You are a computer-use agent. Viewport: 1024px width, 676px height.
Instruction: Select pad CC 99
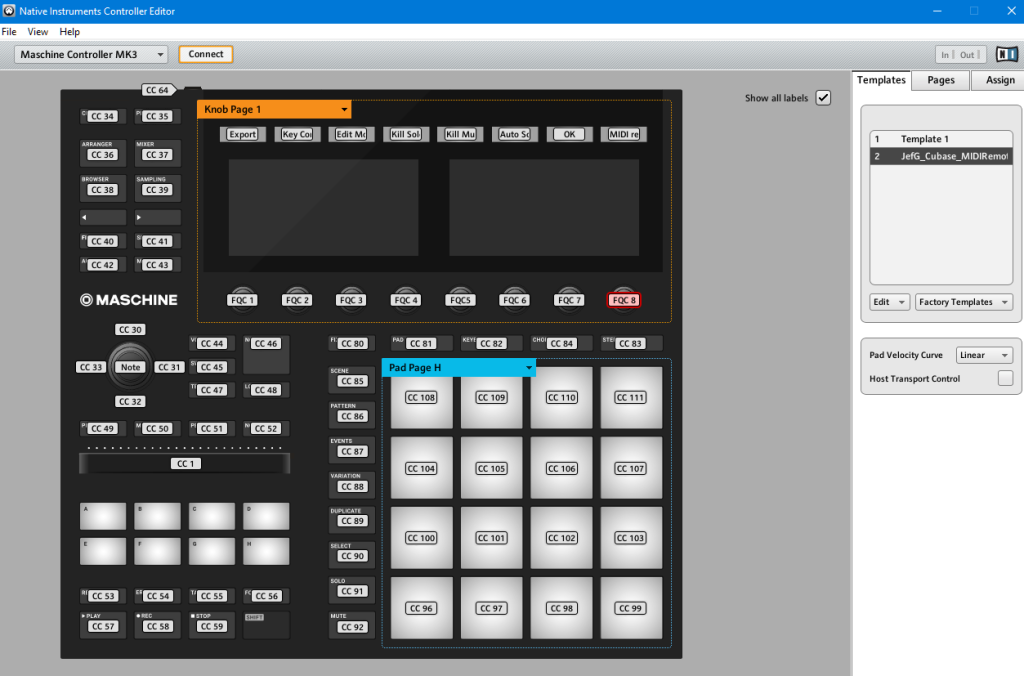631,607
